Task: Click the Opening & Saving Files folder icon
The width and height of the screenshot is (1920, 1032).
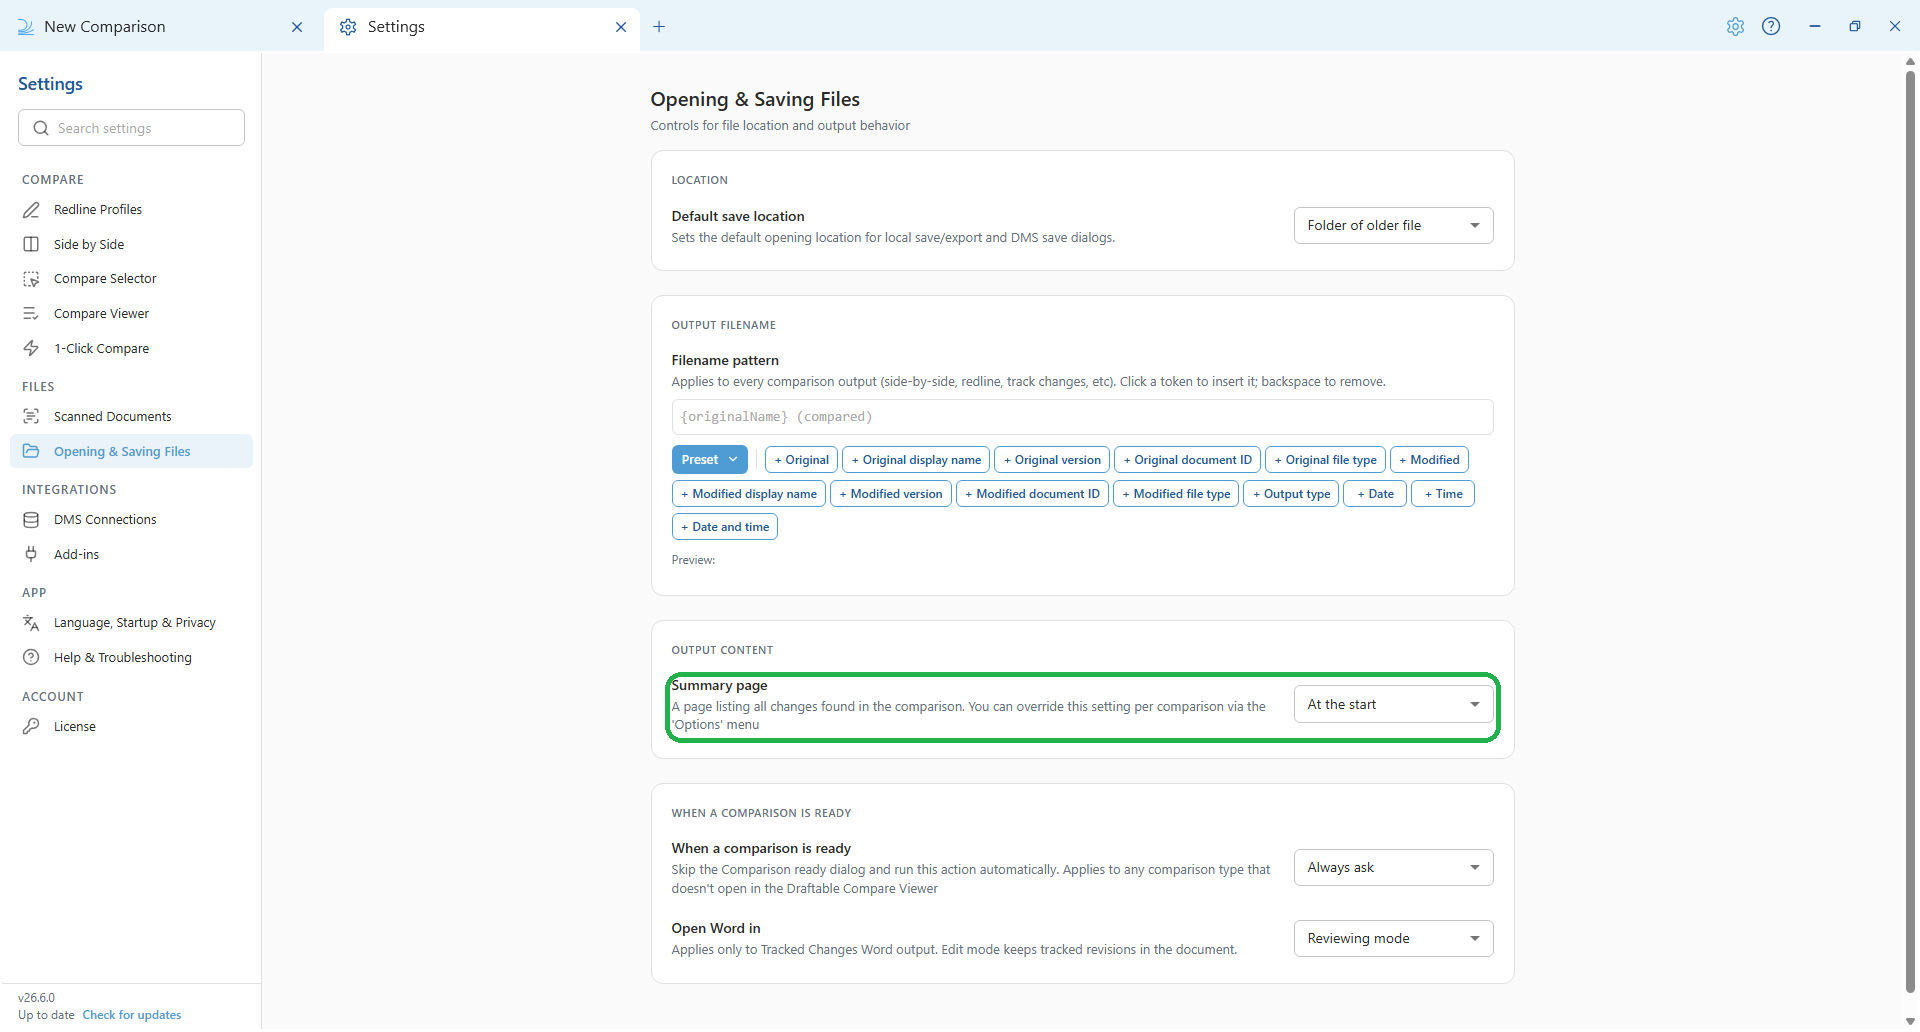Action: coord(31,452)
